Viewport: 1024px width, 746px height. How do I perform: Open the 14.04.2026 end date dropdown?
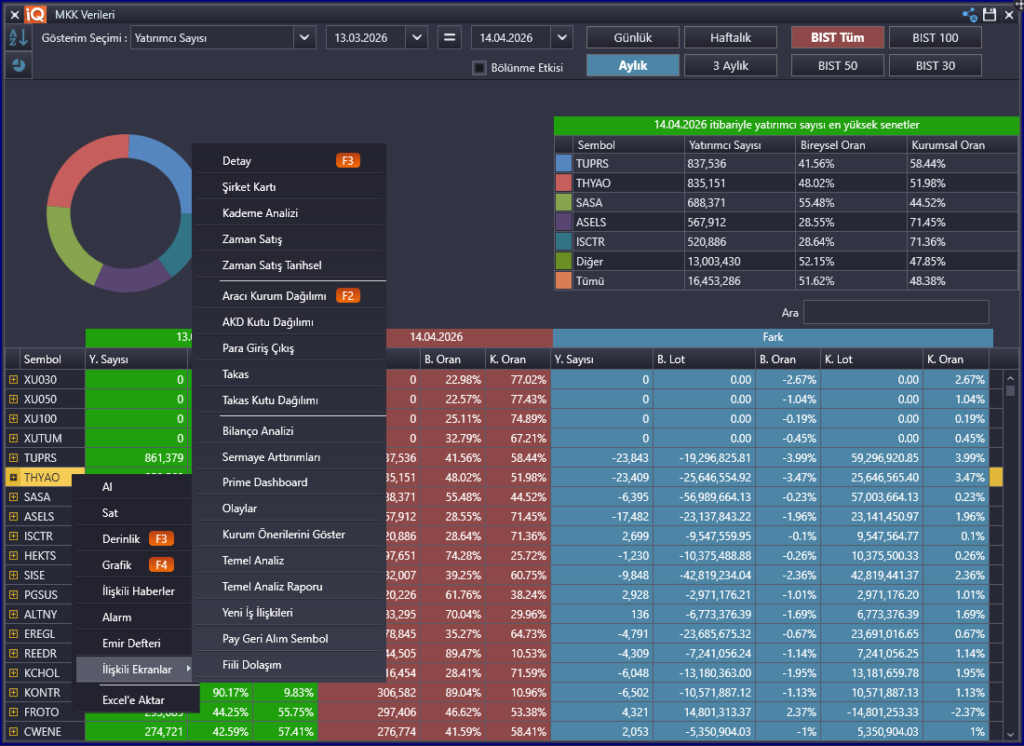click(x=561, y=38)
